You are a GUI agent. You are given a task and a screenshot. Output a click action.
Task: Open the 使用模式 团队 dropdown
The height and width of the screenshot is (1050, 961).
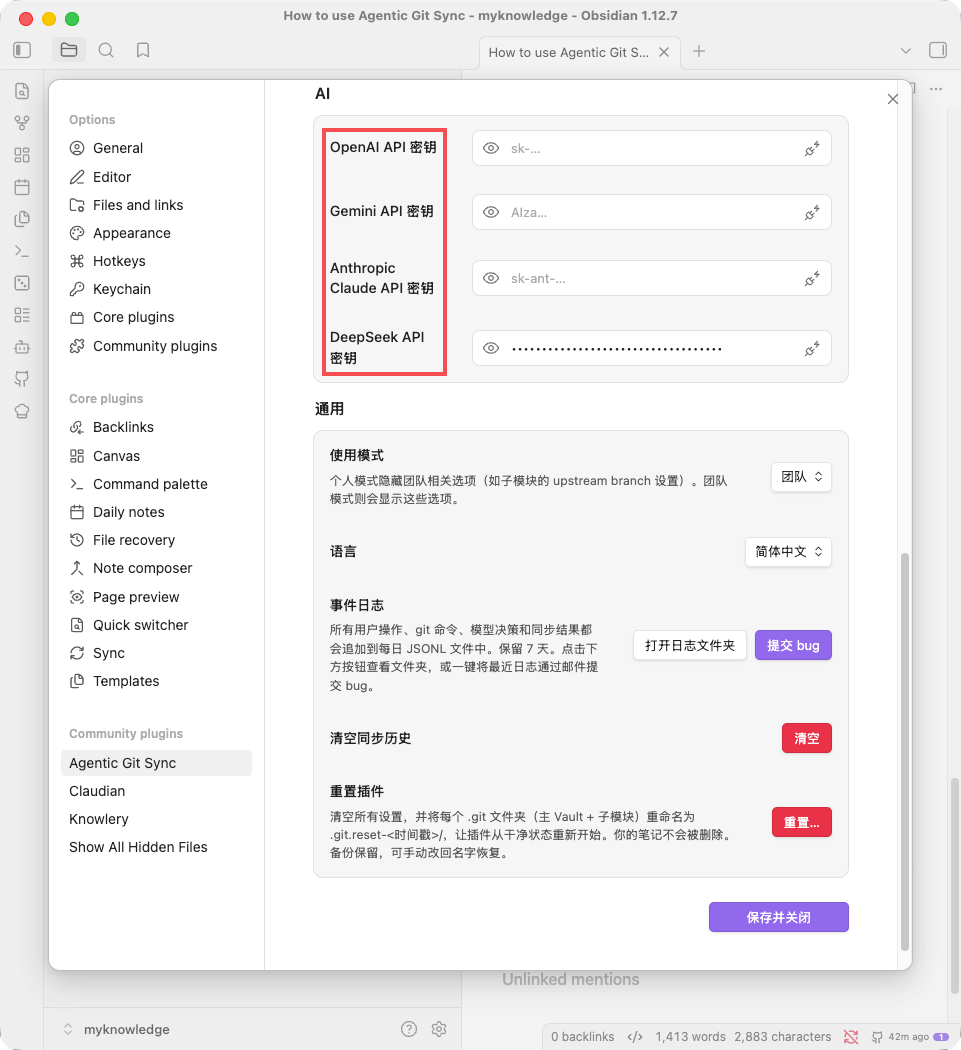[x=801, y=477]
